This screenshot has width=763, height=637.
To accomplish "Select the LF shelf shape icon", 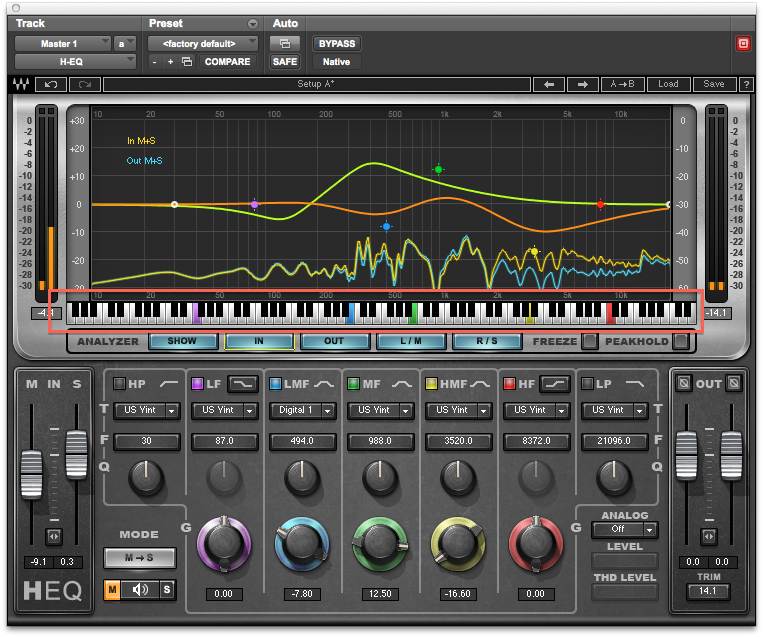I will point(242,384).
